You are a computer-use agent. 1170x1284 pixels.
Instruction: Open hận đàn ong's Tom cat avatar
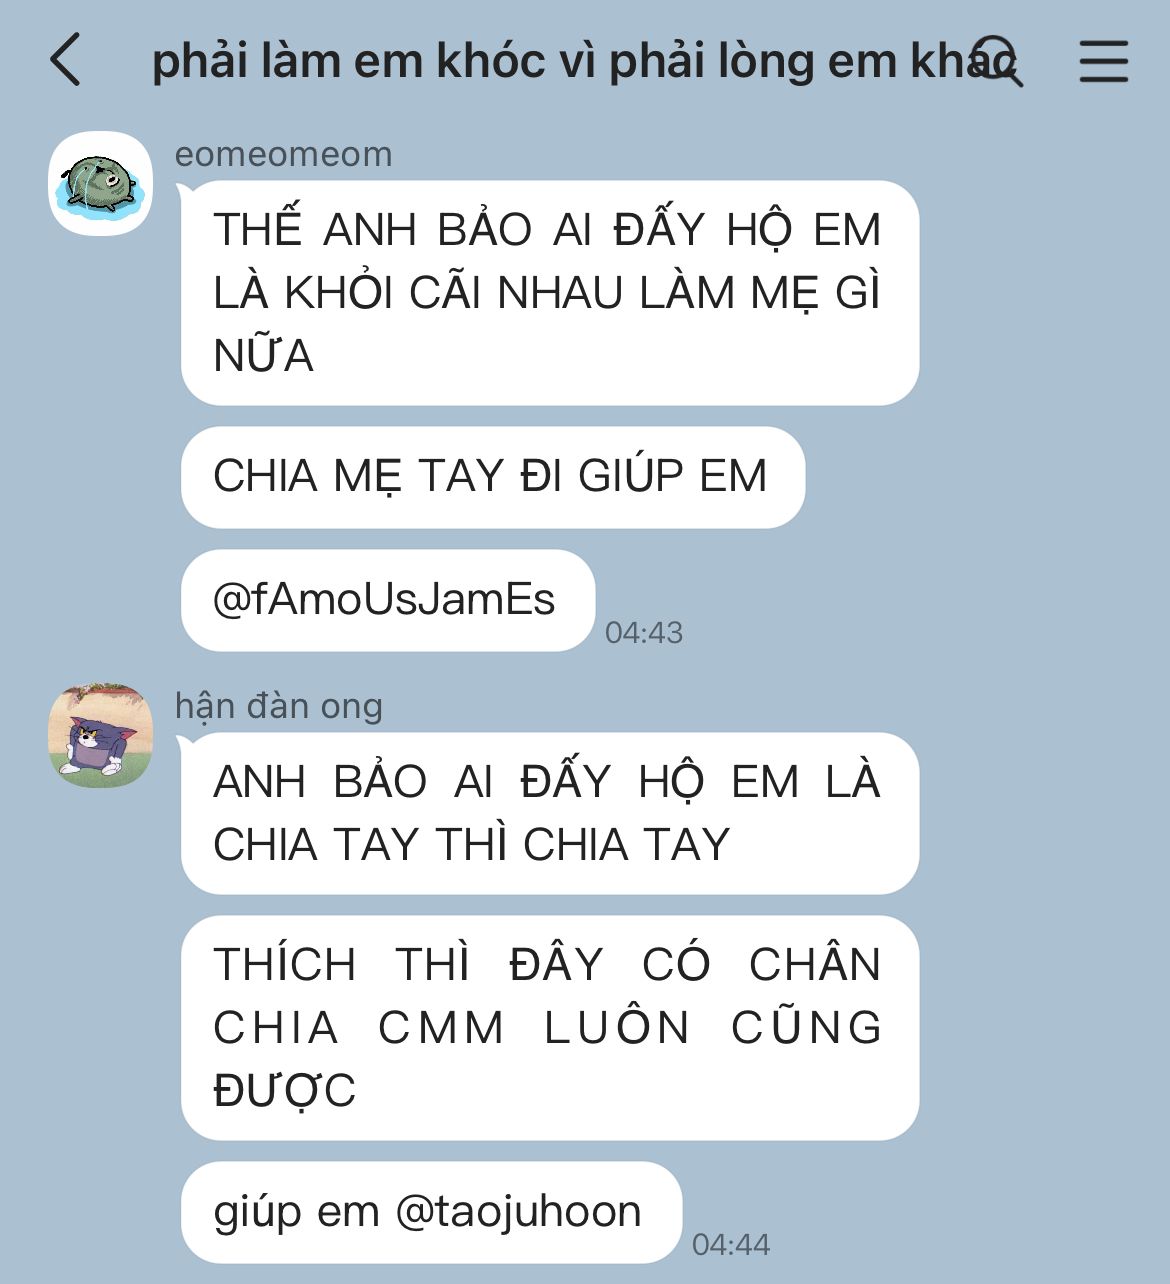coord(100,735)
